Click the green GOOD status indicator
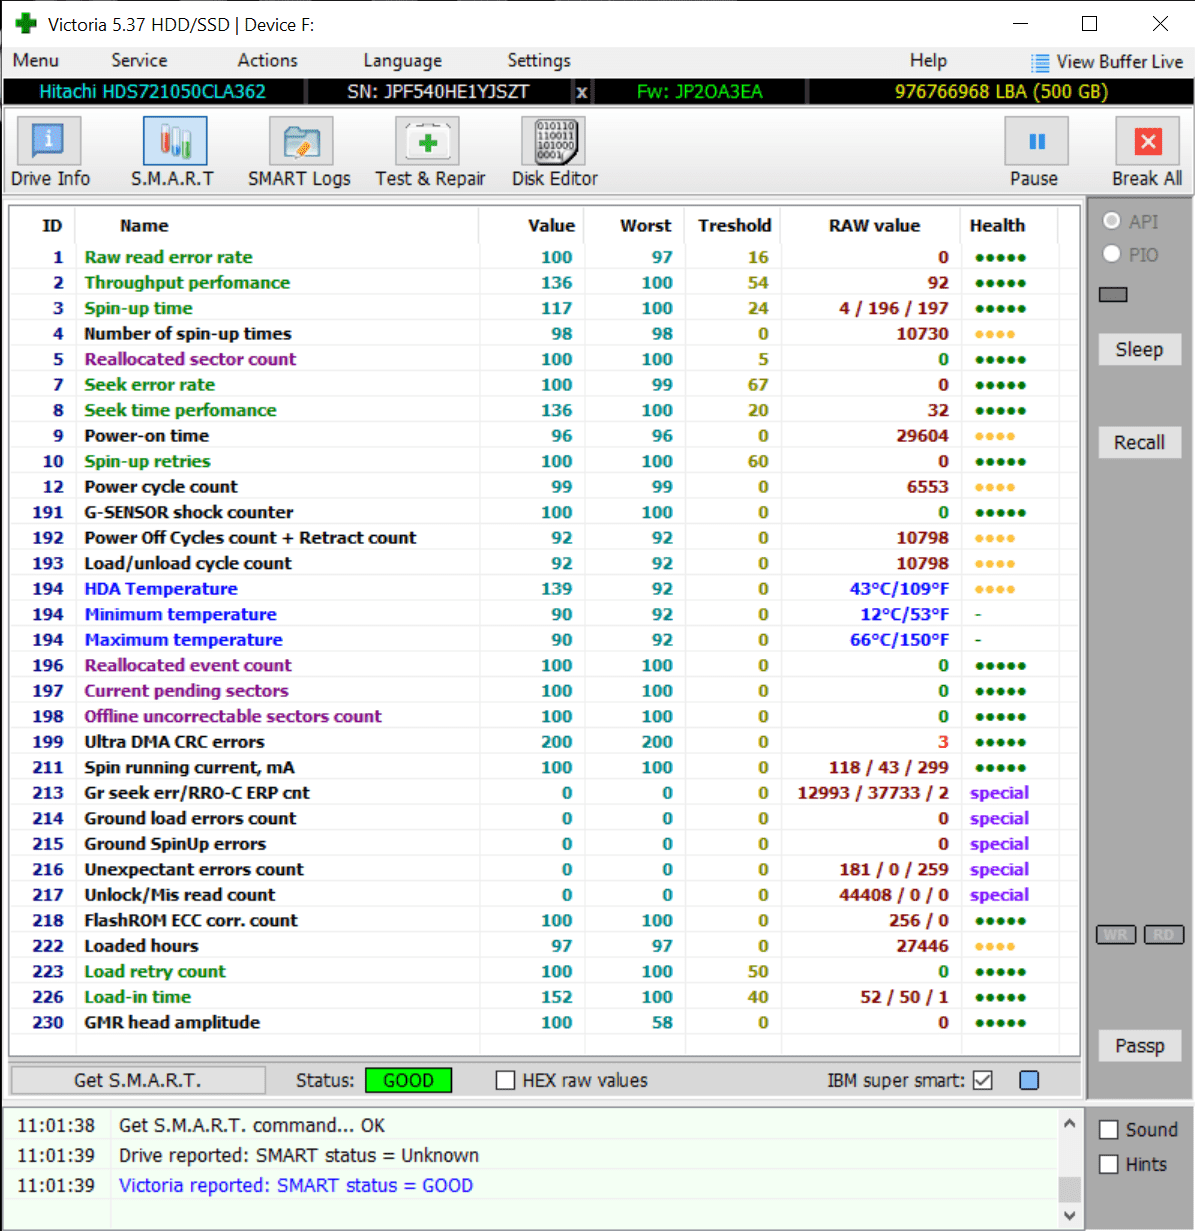 pyautogui.click(x=409, y=1080)
